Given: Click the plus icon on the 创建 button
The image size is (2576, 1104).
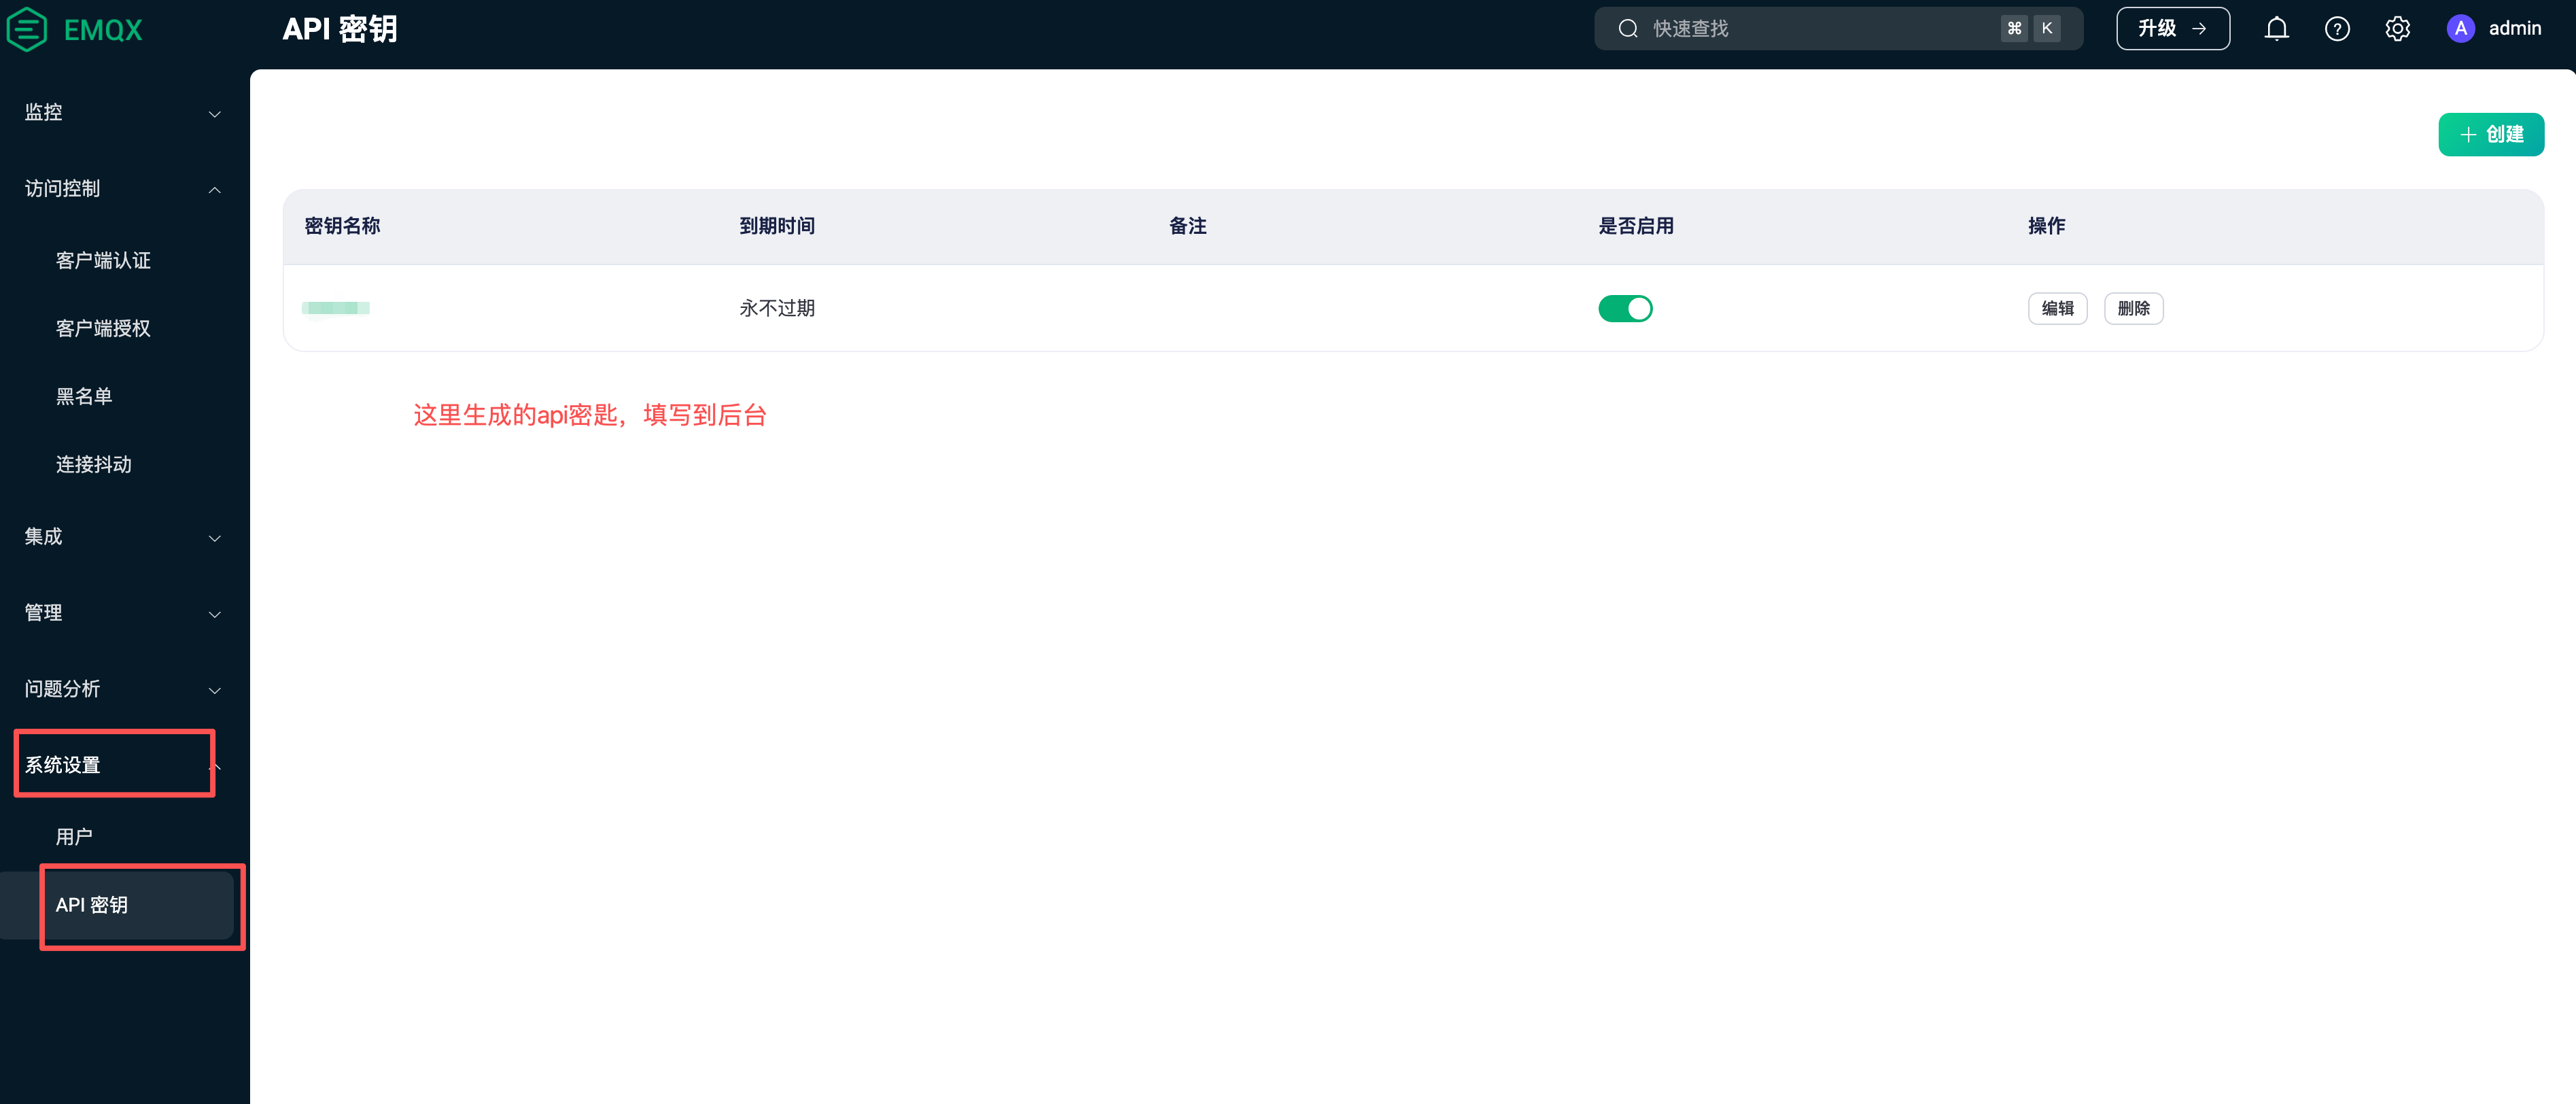Looking at the screenshot, I should click(2468, 135).
